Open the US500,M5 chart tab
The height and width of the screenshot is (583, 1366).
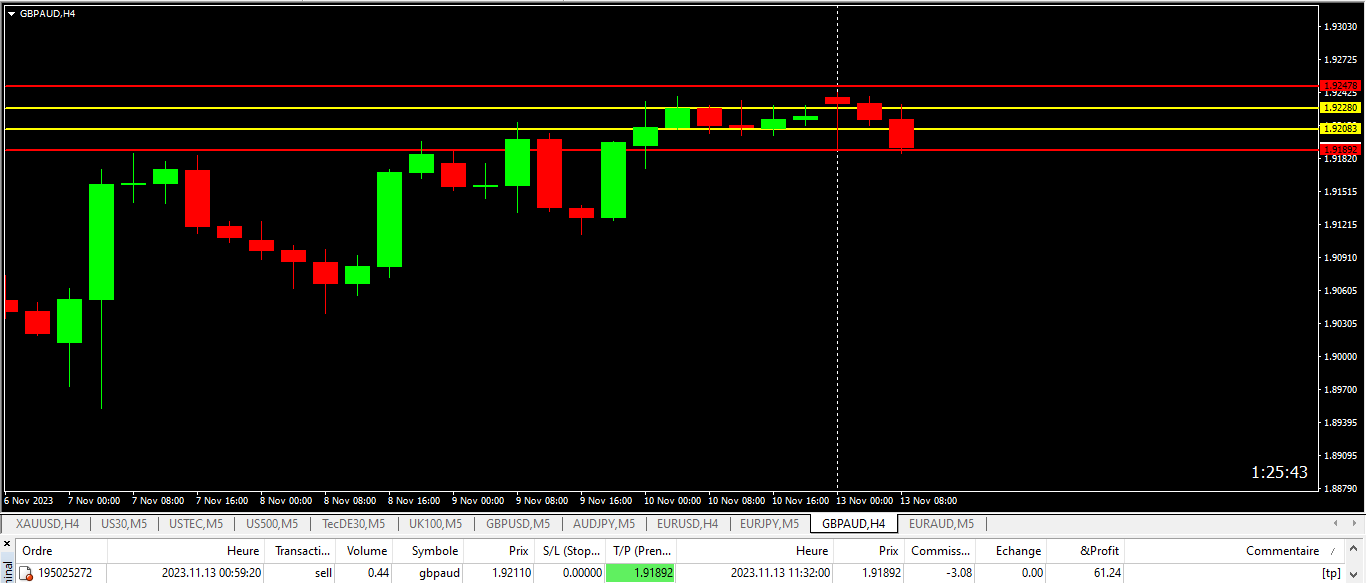[x=272, y=523]
